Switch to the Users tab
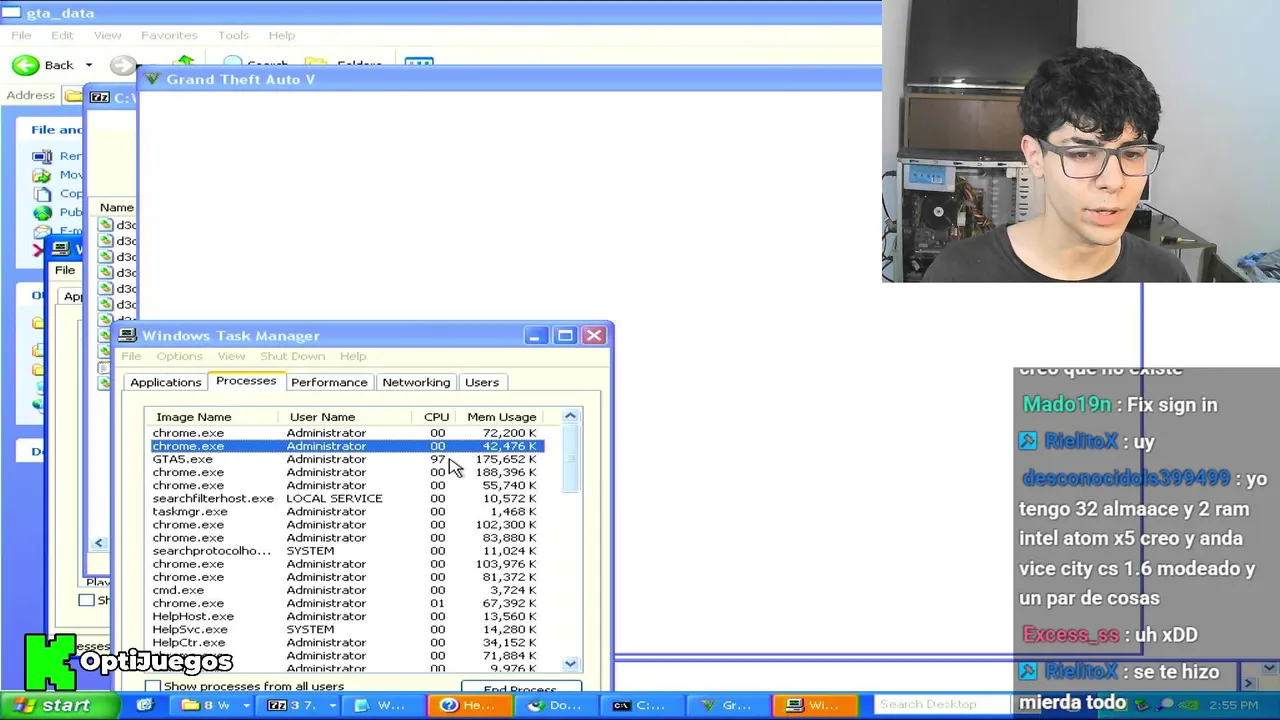Screen dimensions: 1280x720 pyautogui.click(x=481, y=382)
